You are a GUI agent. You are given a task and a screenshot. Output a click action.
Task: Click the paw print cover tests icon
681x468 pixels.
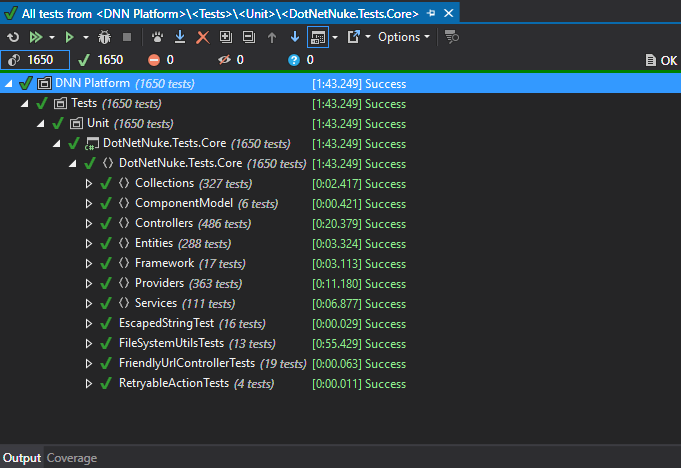click(x=157, y=37)
